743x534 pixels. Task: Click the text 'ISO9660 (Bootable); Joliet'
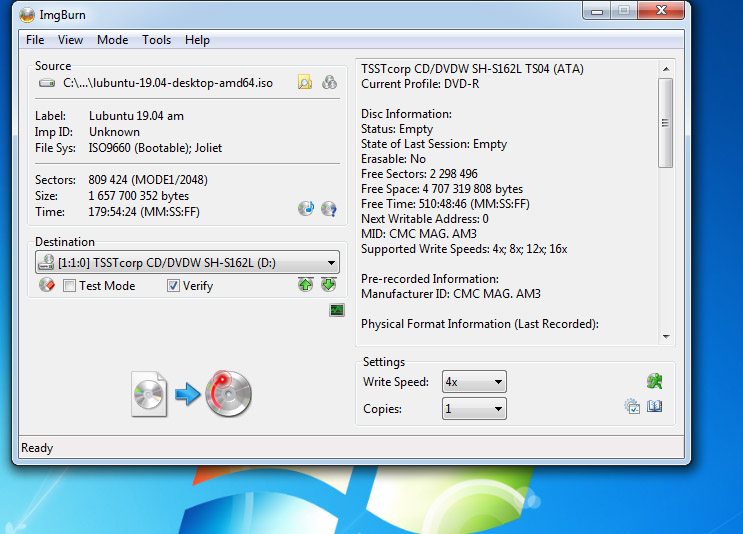(x=155, y=148)
